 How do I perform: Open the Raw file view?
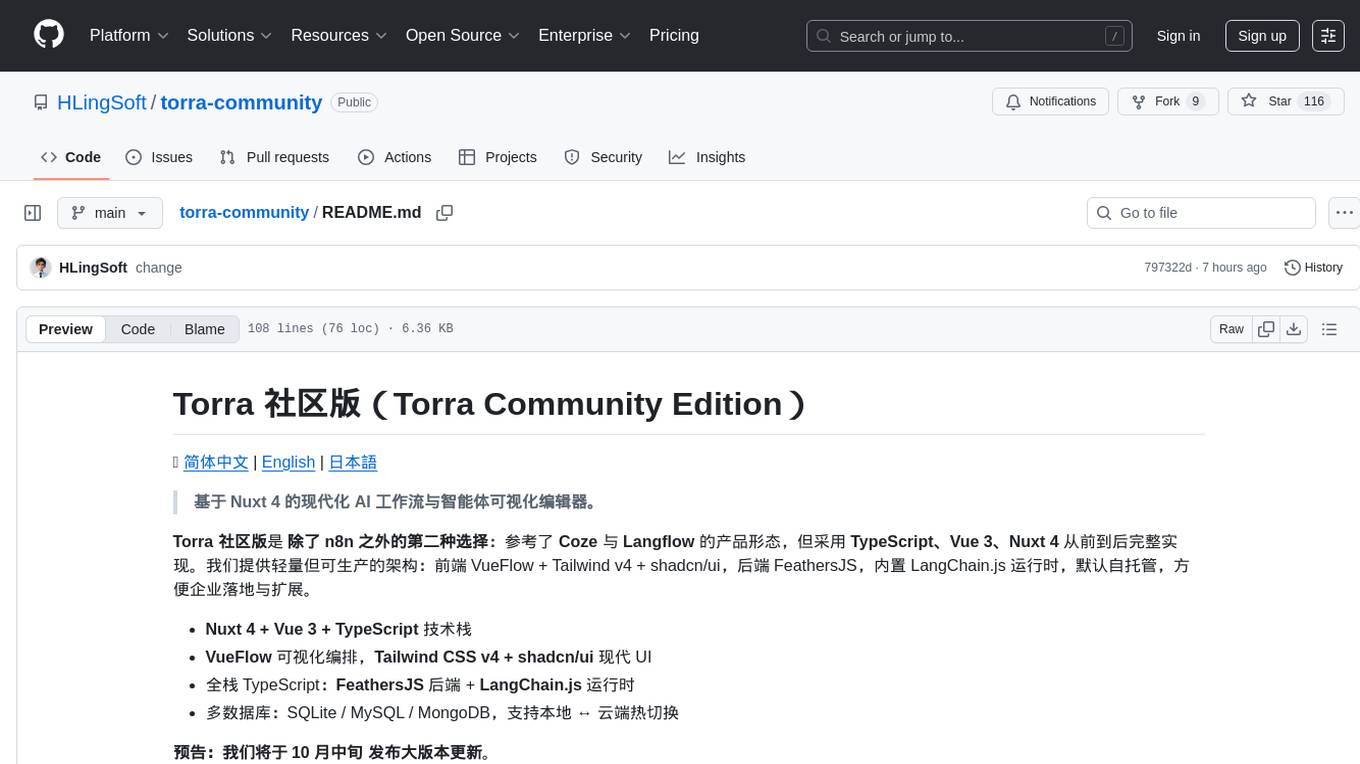(1231, 329)
